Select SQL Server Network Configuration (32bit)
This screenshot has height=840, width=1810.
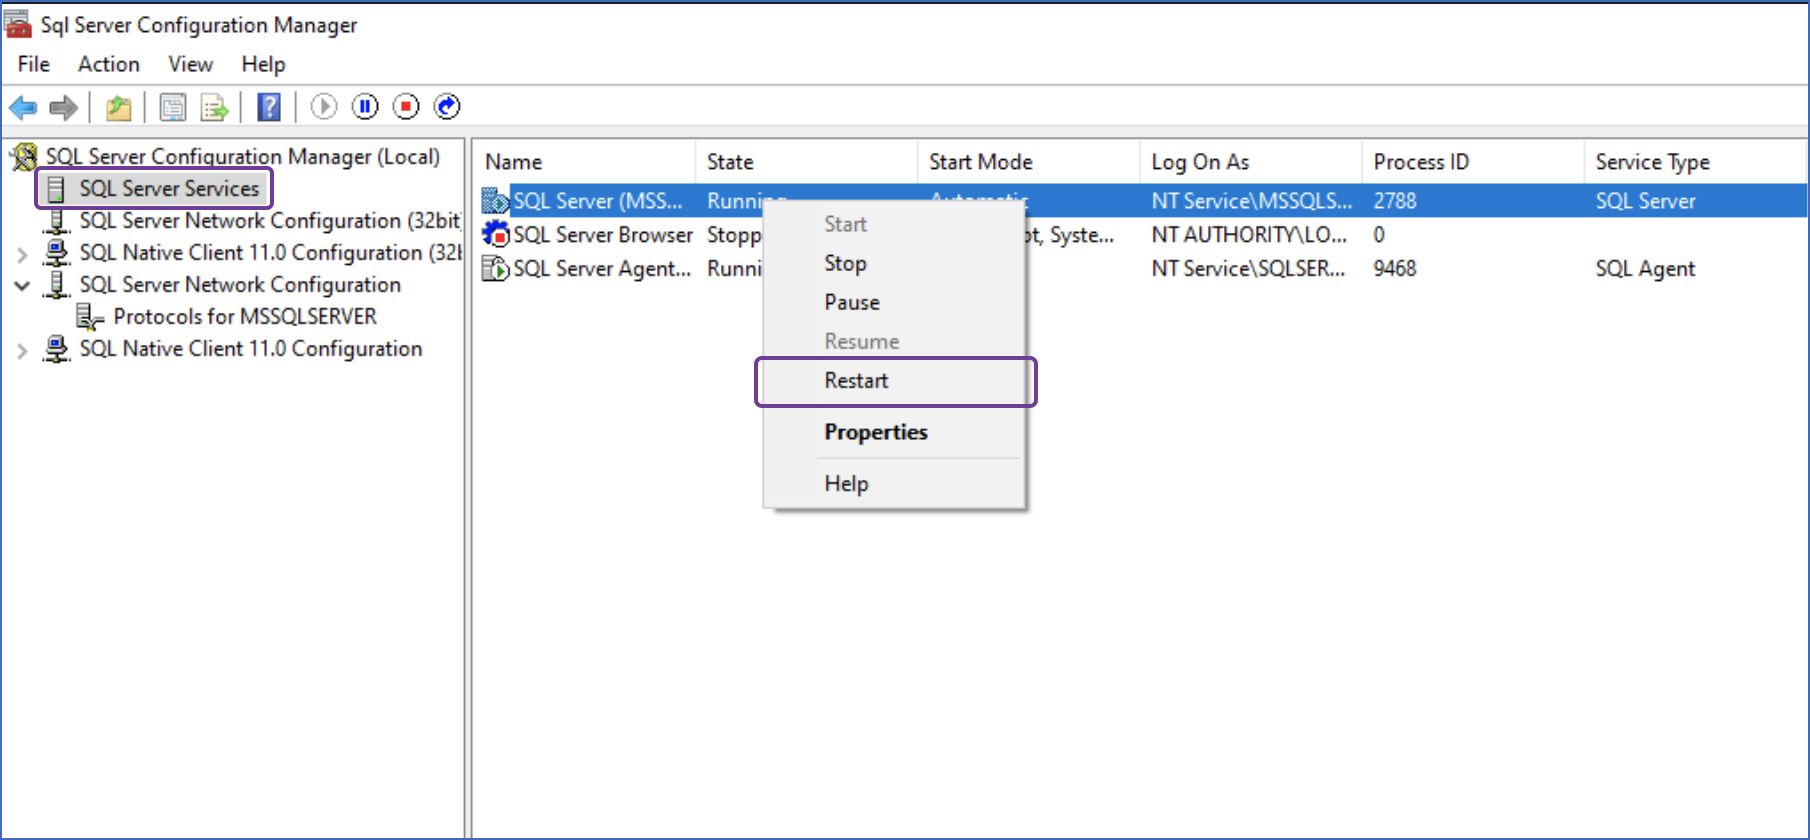coord(270,221)
